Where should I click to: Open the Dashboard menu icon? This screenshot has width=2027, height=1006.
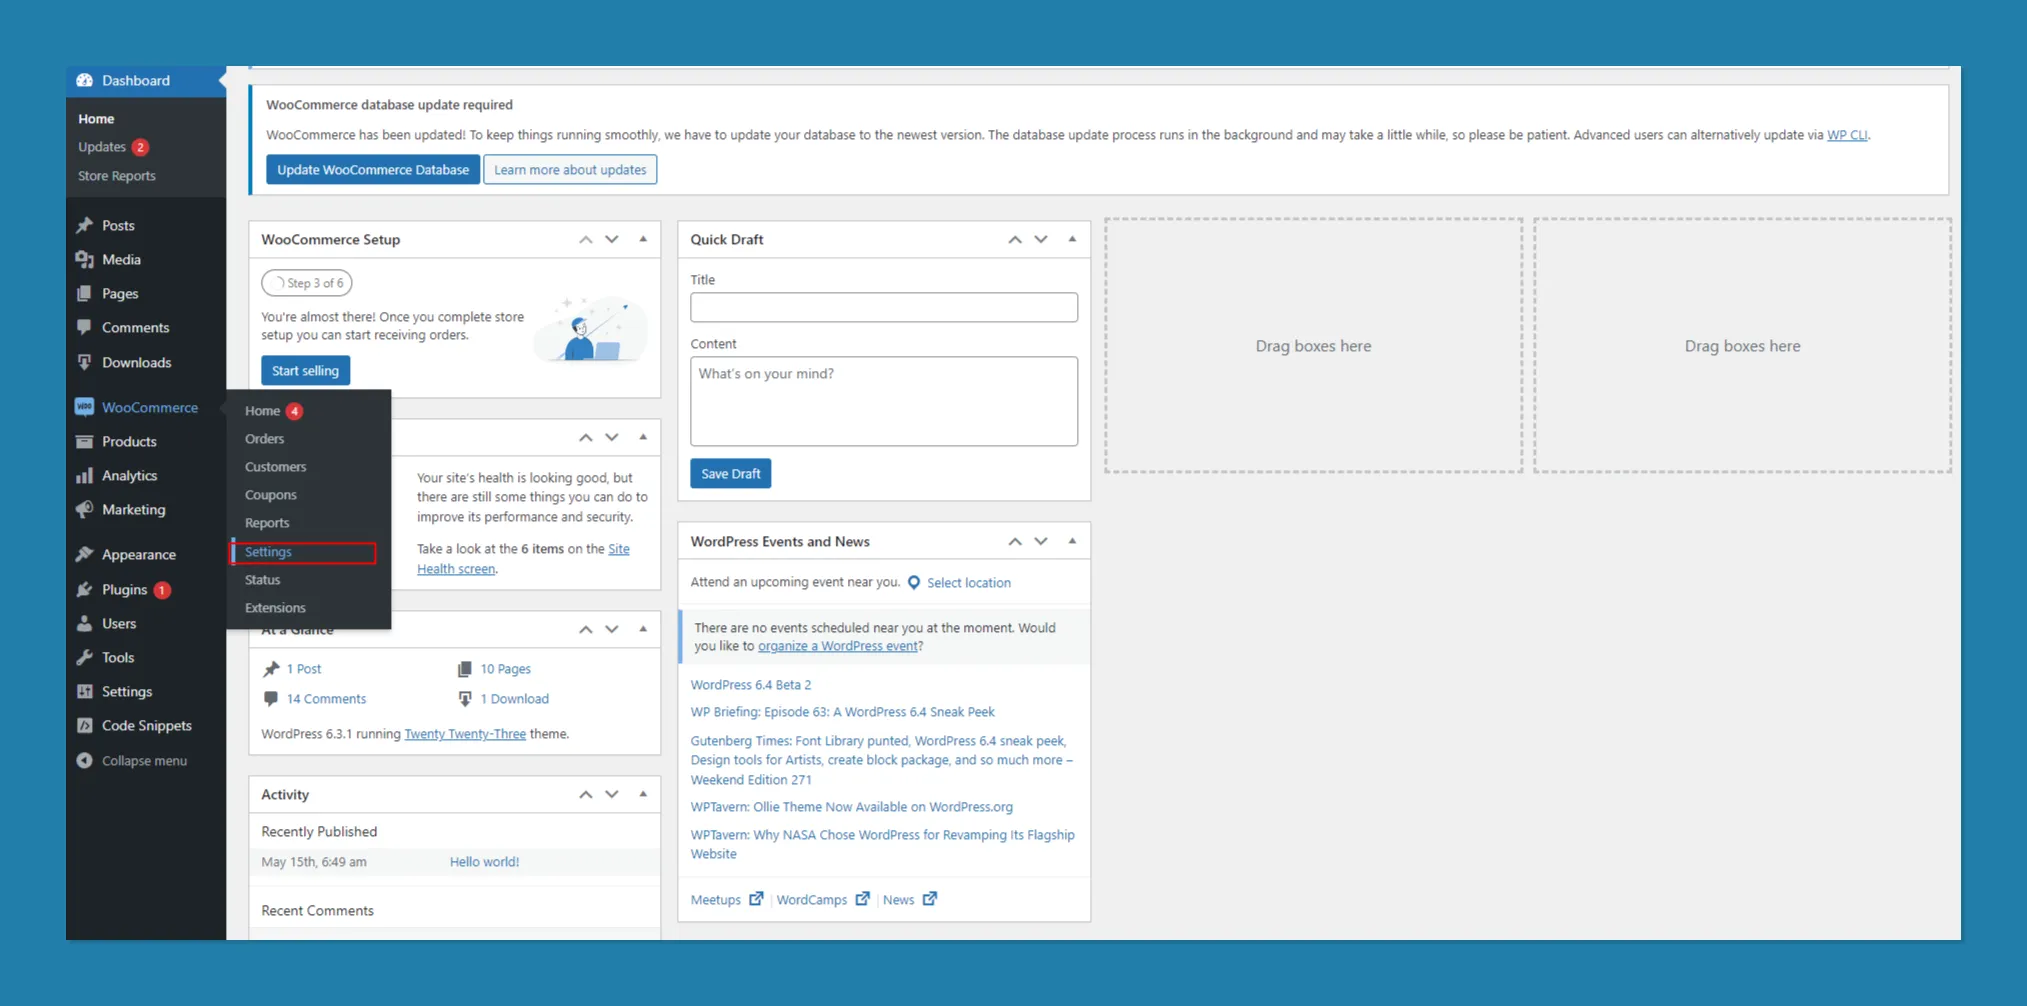(x=85, y=80)
